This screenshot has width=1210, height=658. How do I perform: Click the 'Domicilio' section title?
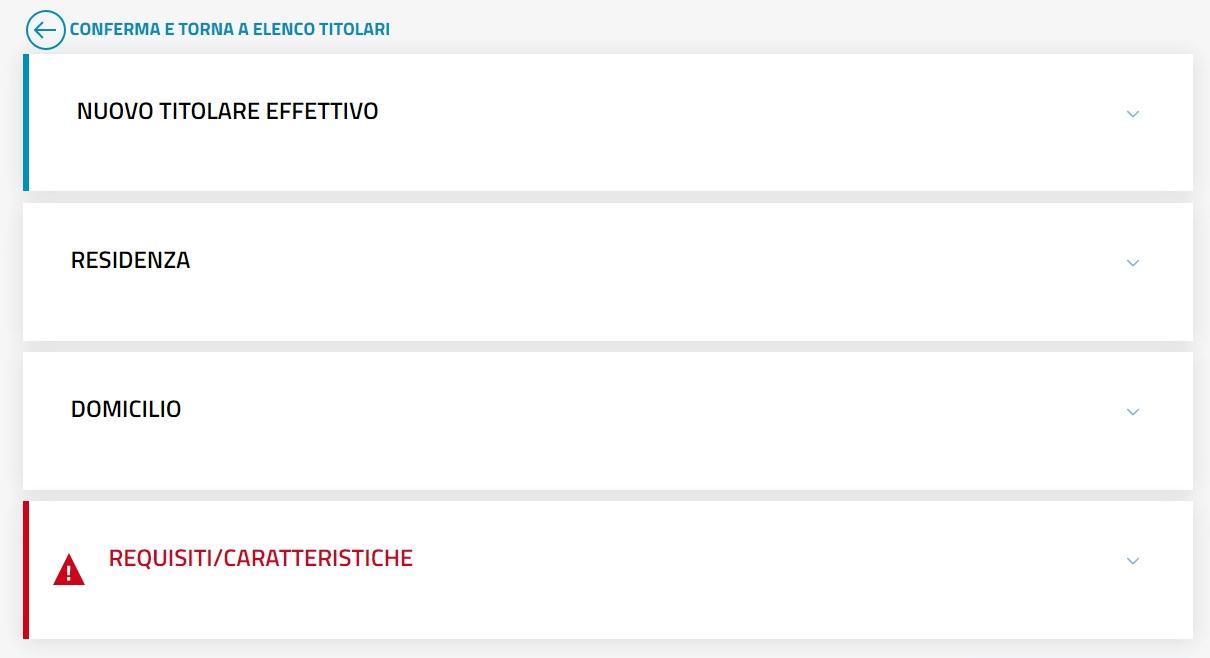(x=126, y=409)
